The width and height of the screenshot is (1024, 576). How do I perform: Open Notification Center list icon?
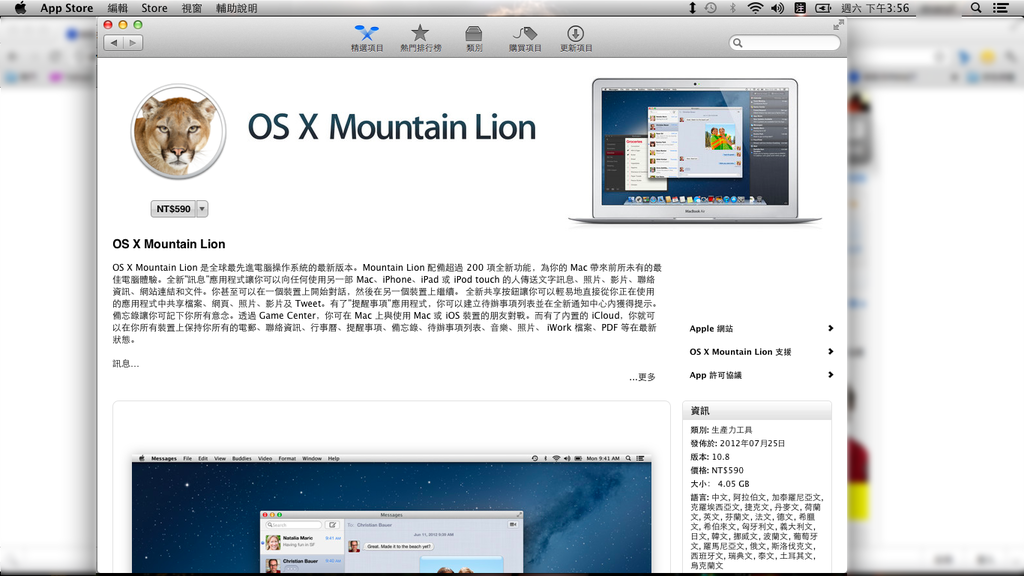(1000, 8)
